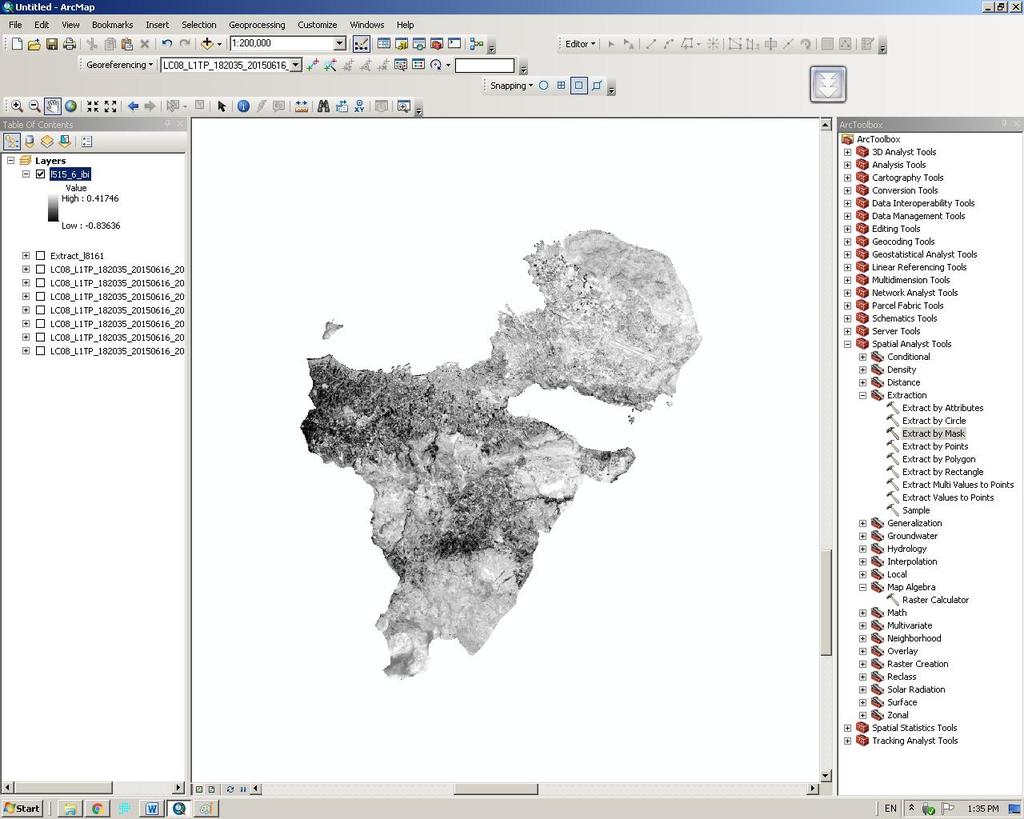This screenshot has width=1024, height=819.
Task: Select the Zoom In tool
Action: coord(17,106)
